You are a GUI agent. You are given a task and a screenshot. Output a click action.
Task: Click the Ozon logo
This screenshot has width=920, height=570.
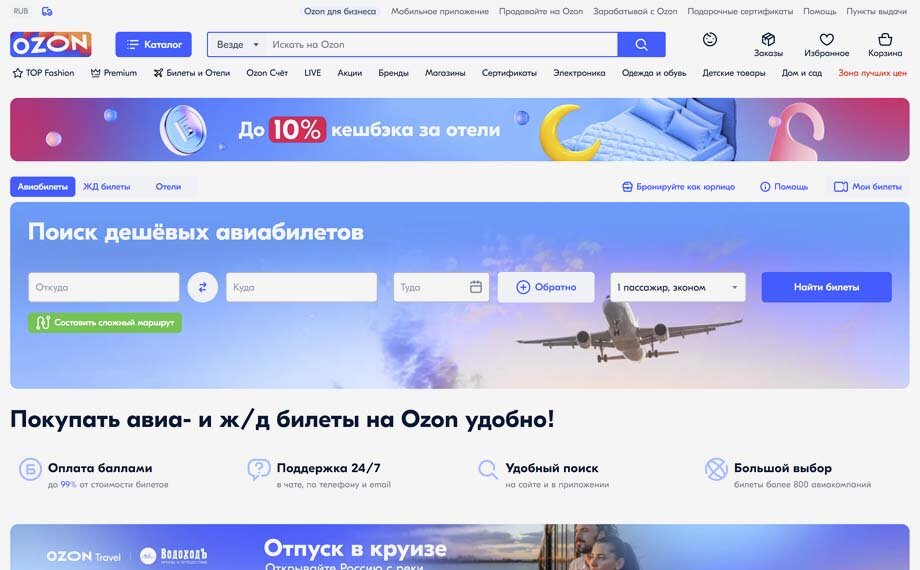[50, 44]
